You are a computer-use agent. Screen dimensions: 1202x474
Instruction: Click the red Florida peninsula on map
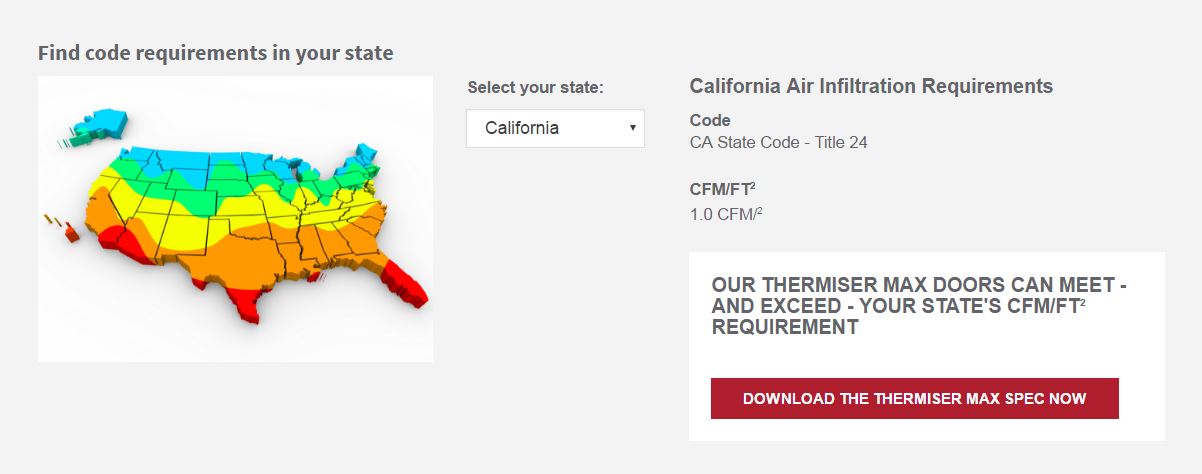(x=406, y=283)
